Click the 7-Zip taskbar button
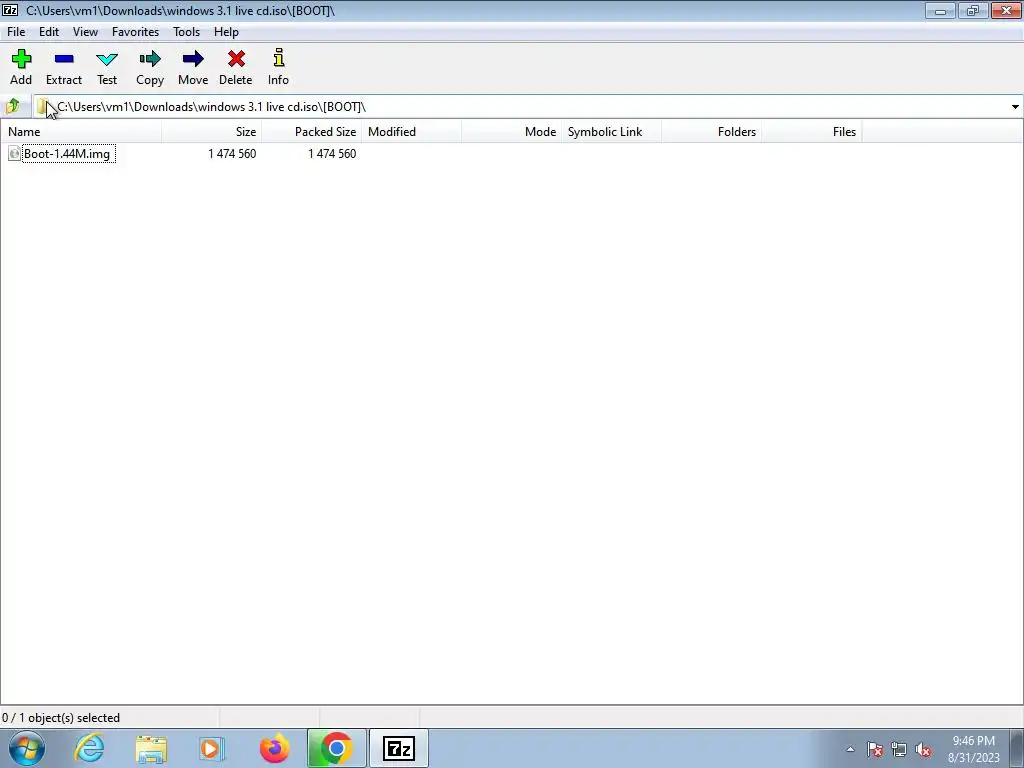The width and height of the screenshot is (1024, 768). tap(398, 748)
